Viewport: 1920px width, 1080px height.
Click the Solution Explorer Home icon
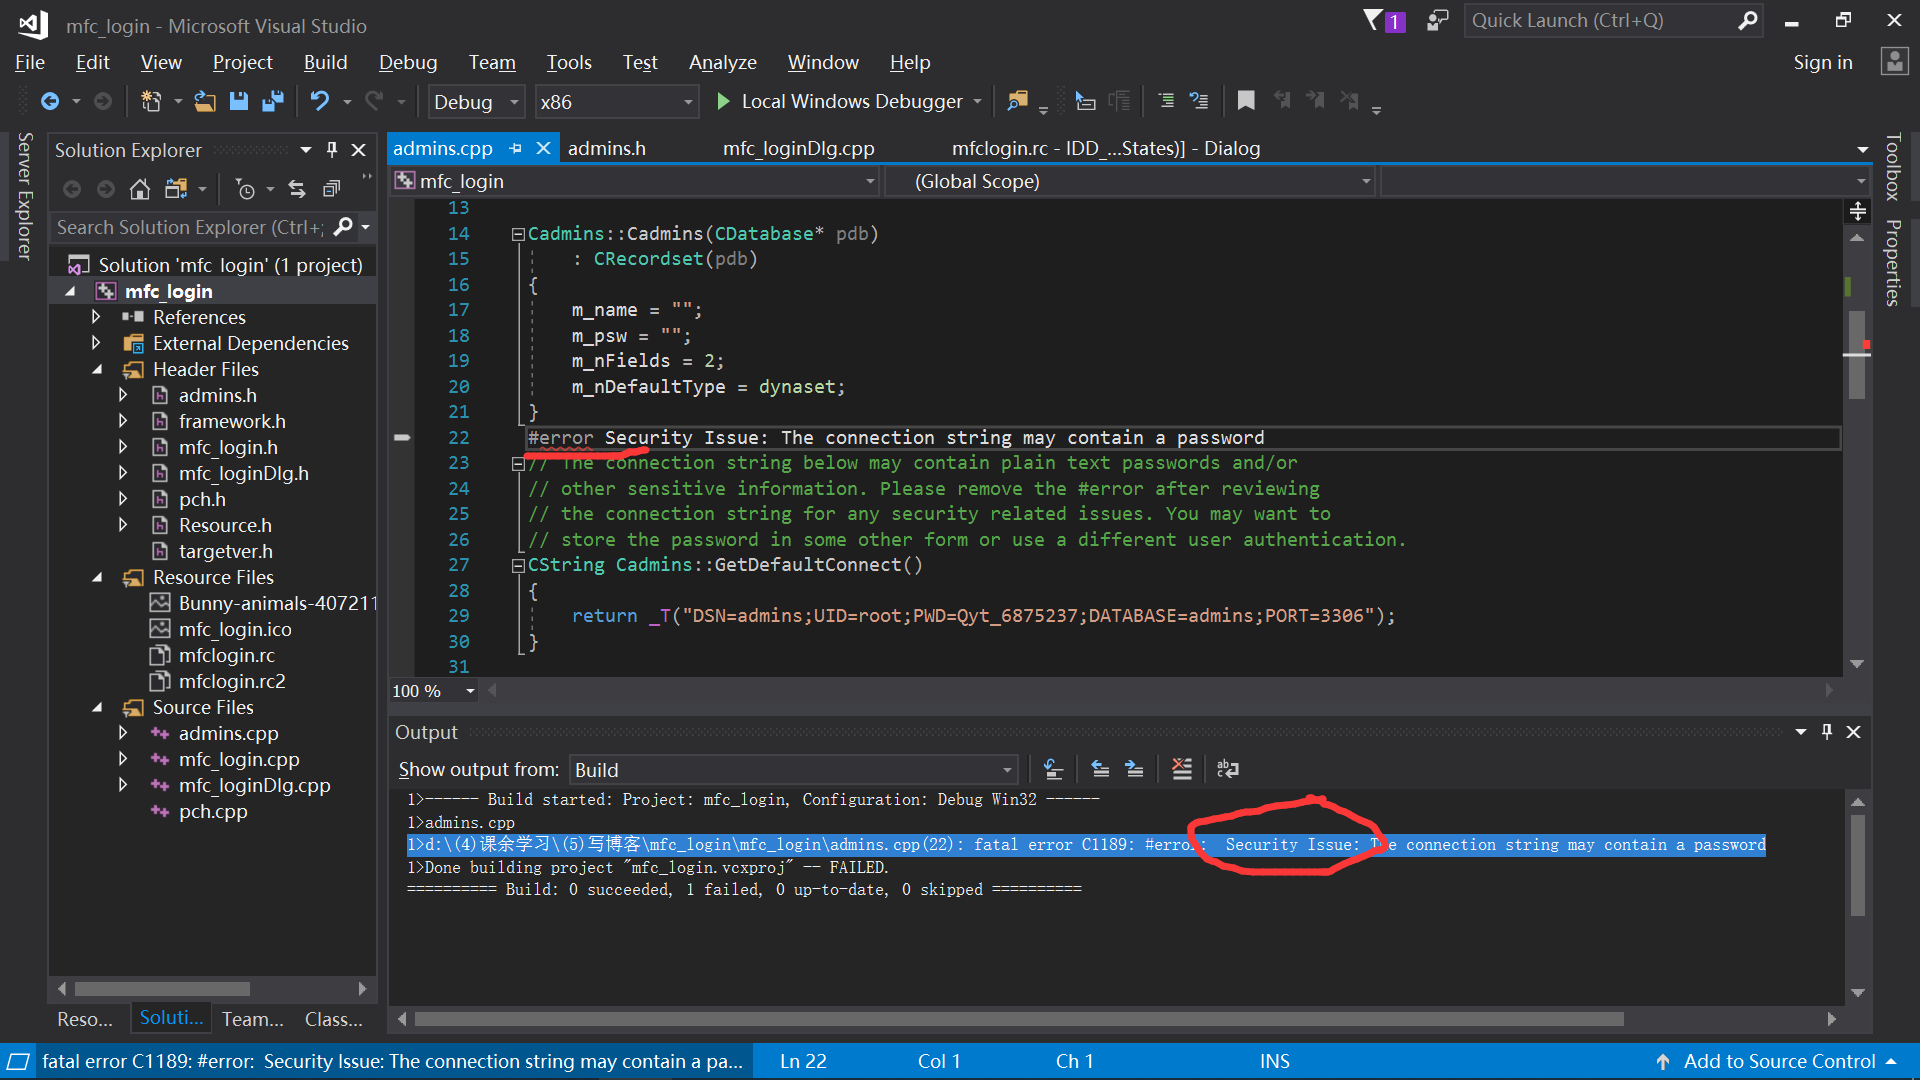(x=140, y=189)
